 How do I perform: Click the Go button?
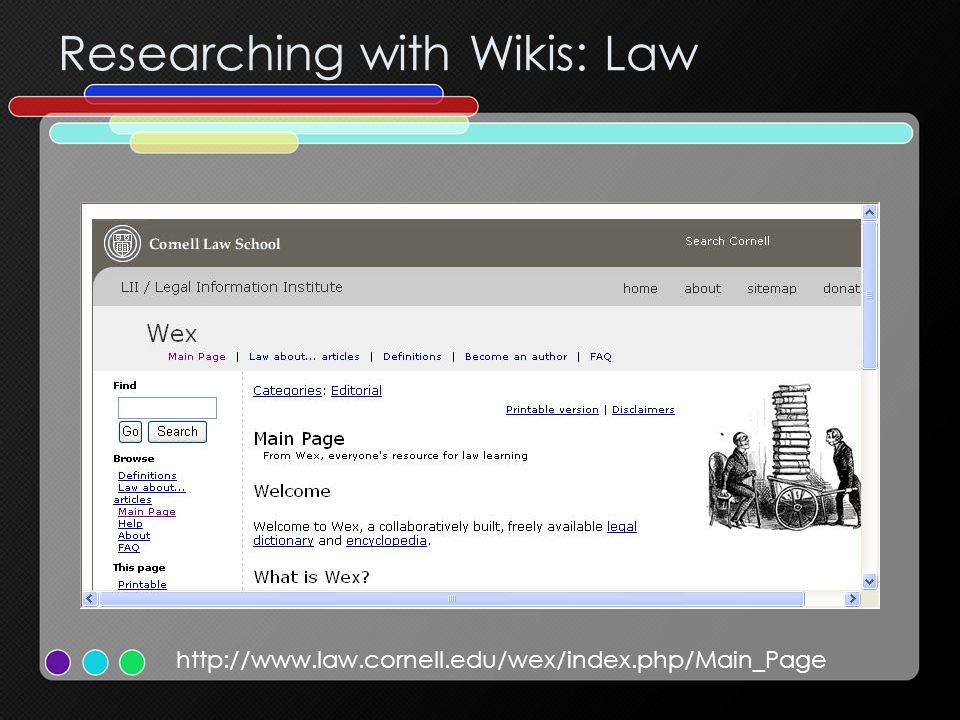click(130, 432)
